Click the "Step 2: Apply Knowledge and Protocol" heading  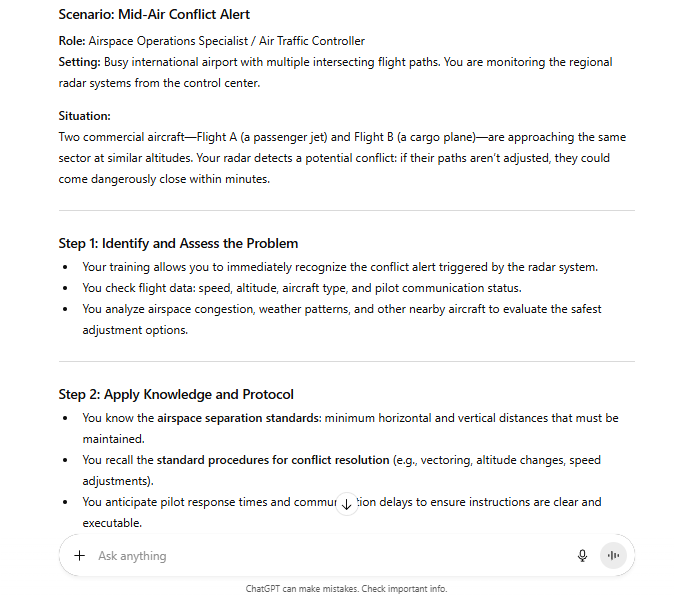tap(176, 394)
